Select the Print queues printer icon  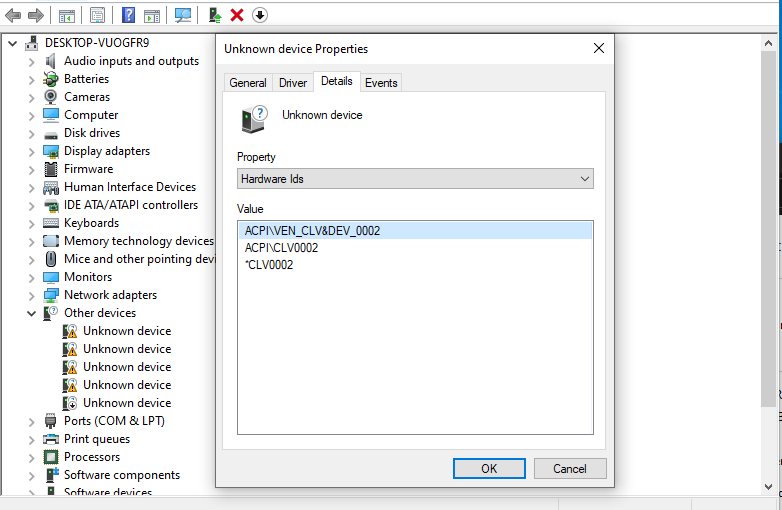pyautogui.click(x=50, y=439)
